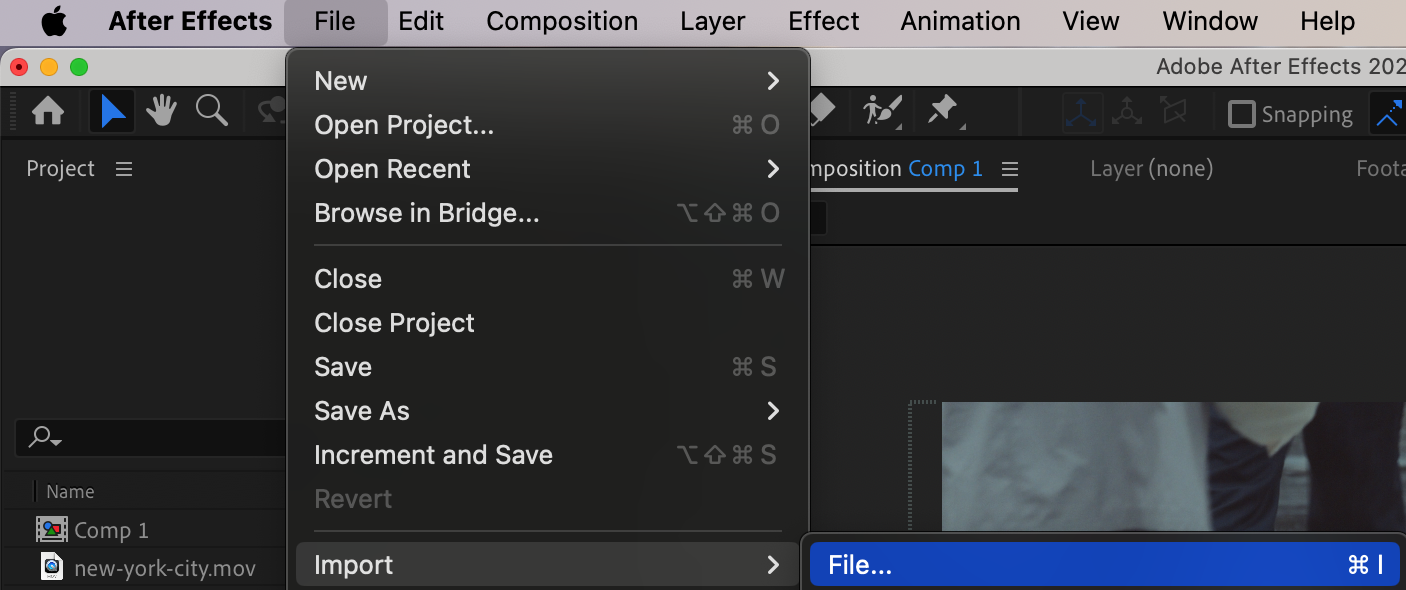Open the Apple menu
The image size is (1406, 590).
click(x=54, y=21)
